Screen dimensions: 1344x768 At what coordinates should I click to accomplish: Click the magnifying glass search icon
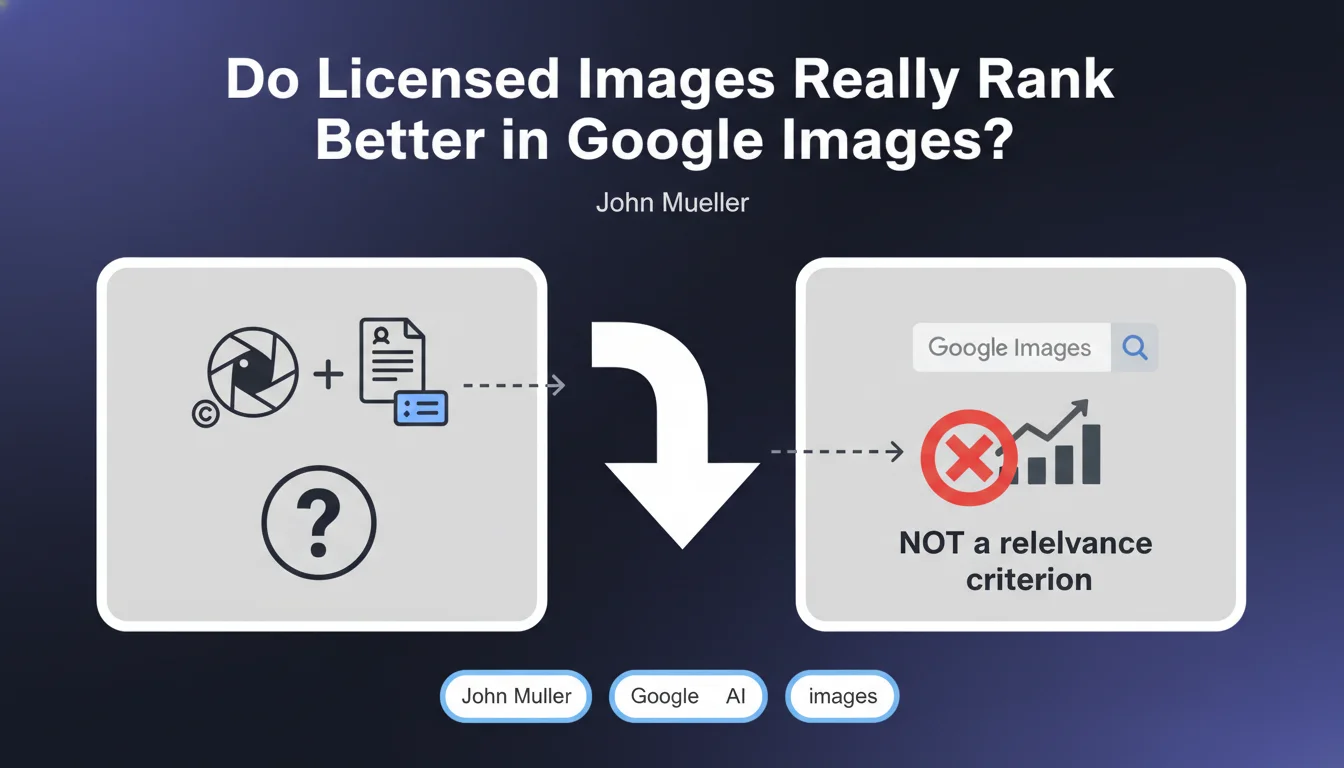click(1135, 347)
